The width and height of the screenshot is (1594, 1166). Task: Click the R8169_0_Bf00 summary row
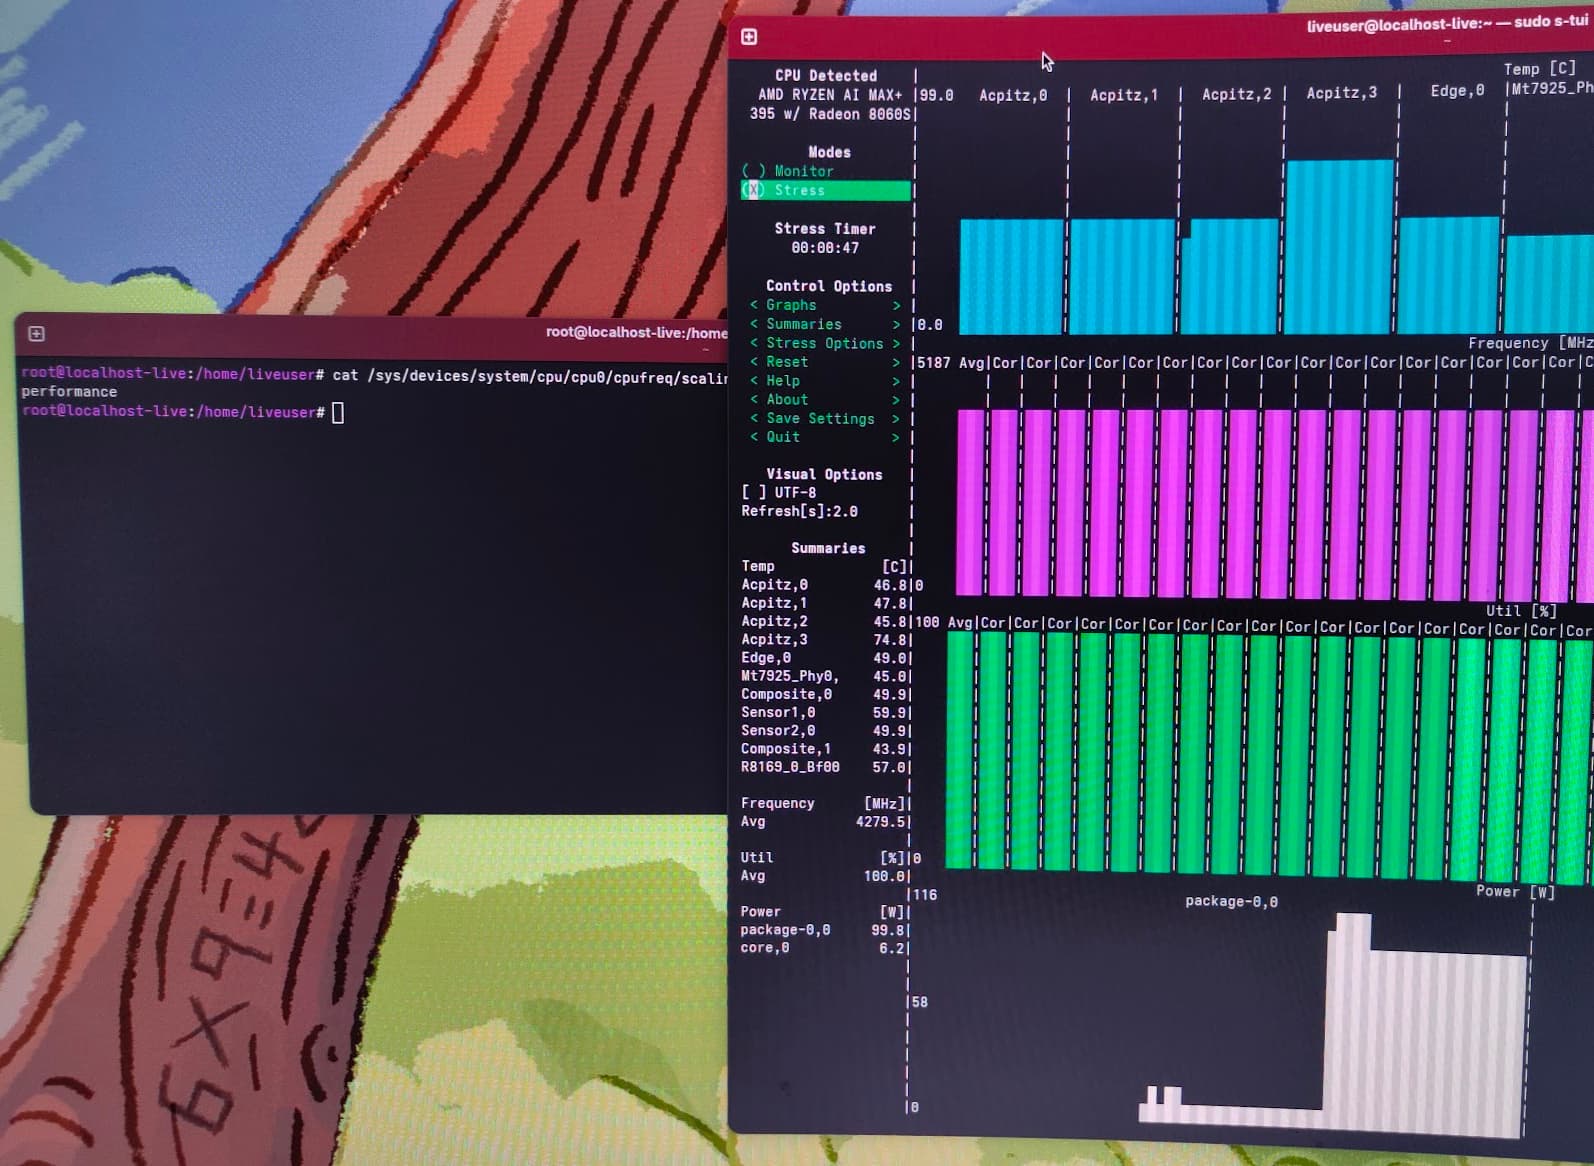(x=825, y=767)
